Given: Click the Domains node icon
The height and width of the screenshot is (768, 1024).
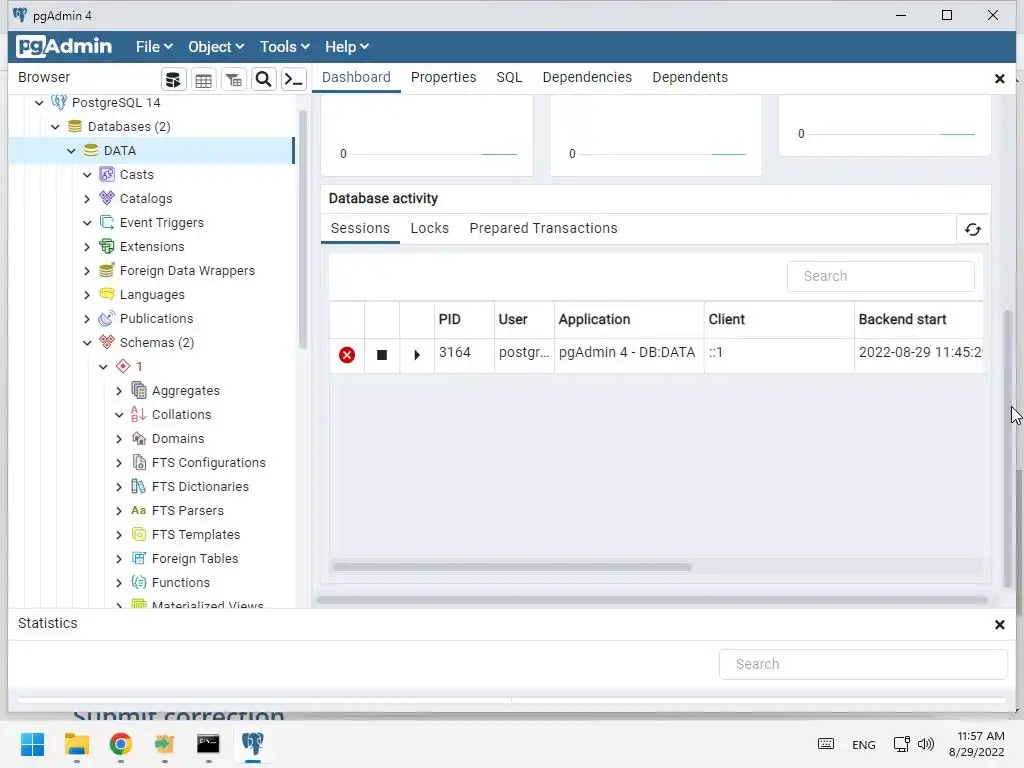Looking at the screenshot, I should (138, 438).
